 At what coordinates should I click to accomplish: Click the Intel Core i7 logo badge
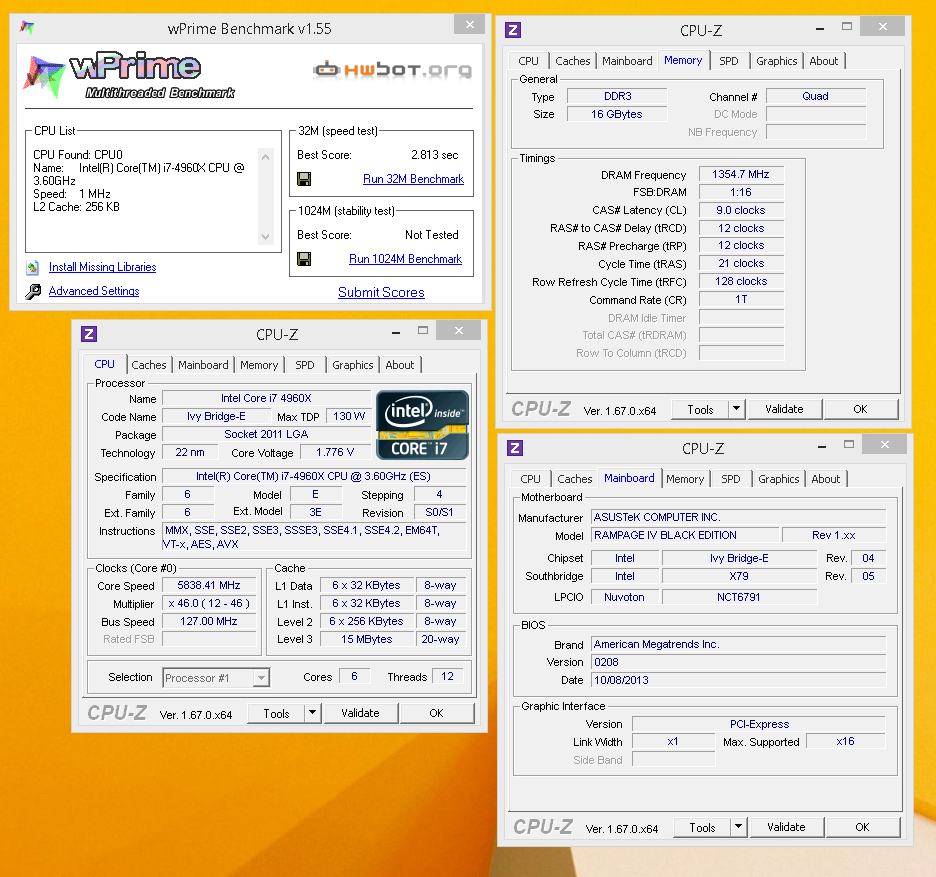(x=422, y=424)
